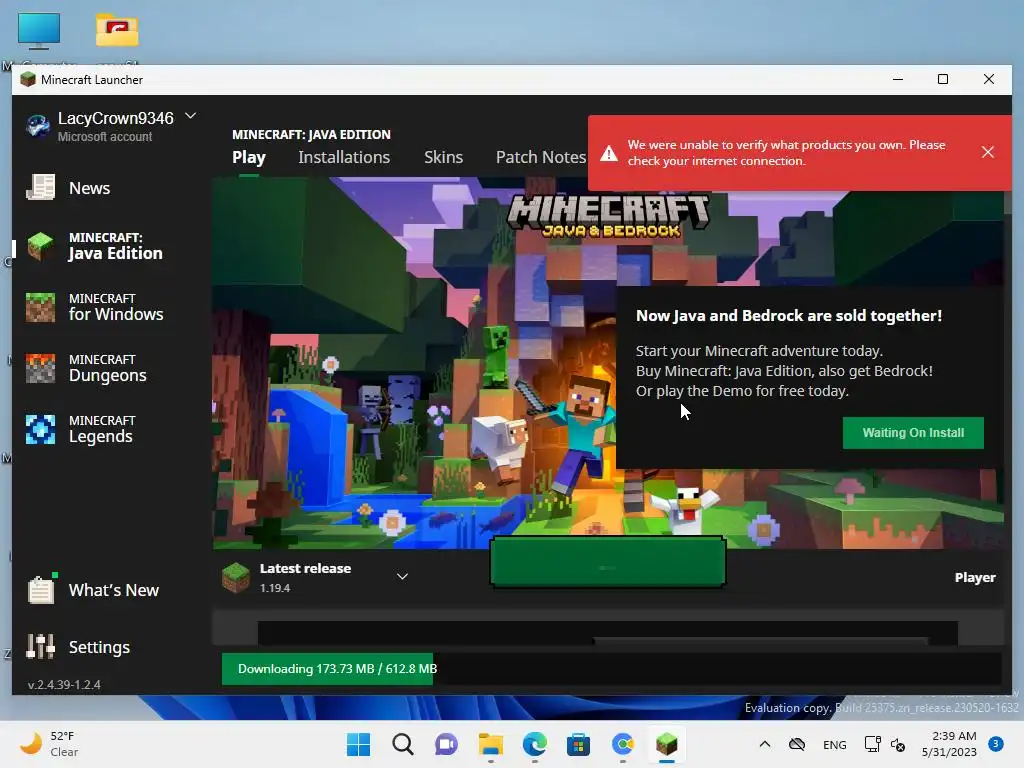Click the Latest release grass block icon
The height and width of the screenshot is (768, 1024).
pos(236,577)
